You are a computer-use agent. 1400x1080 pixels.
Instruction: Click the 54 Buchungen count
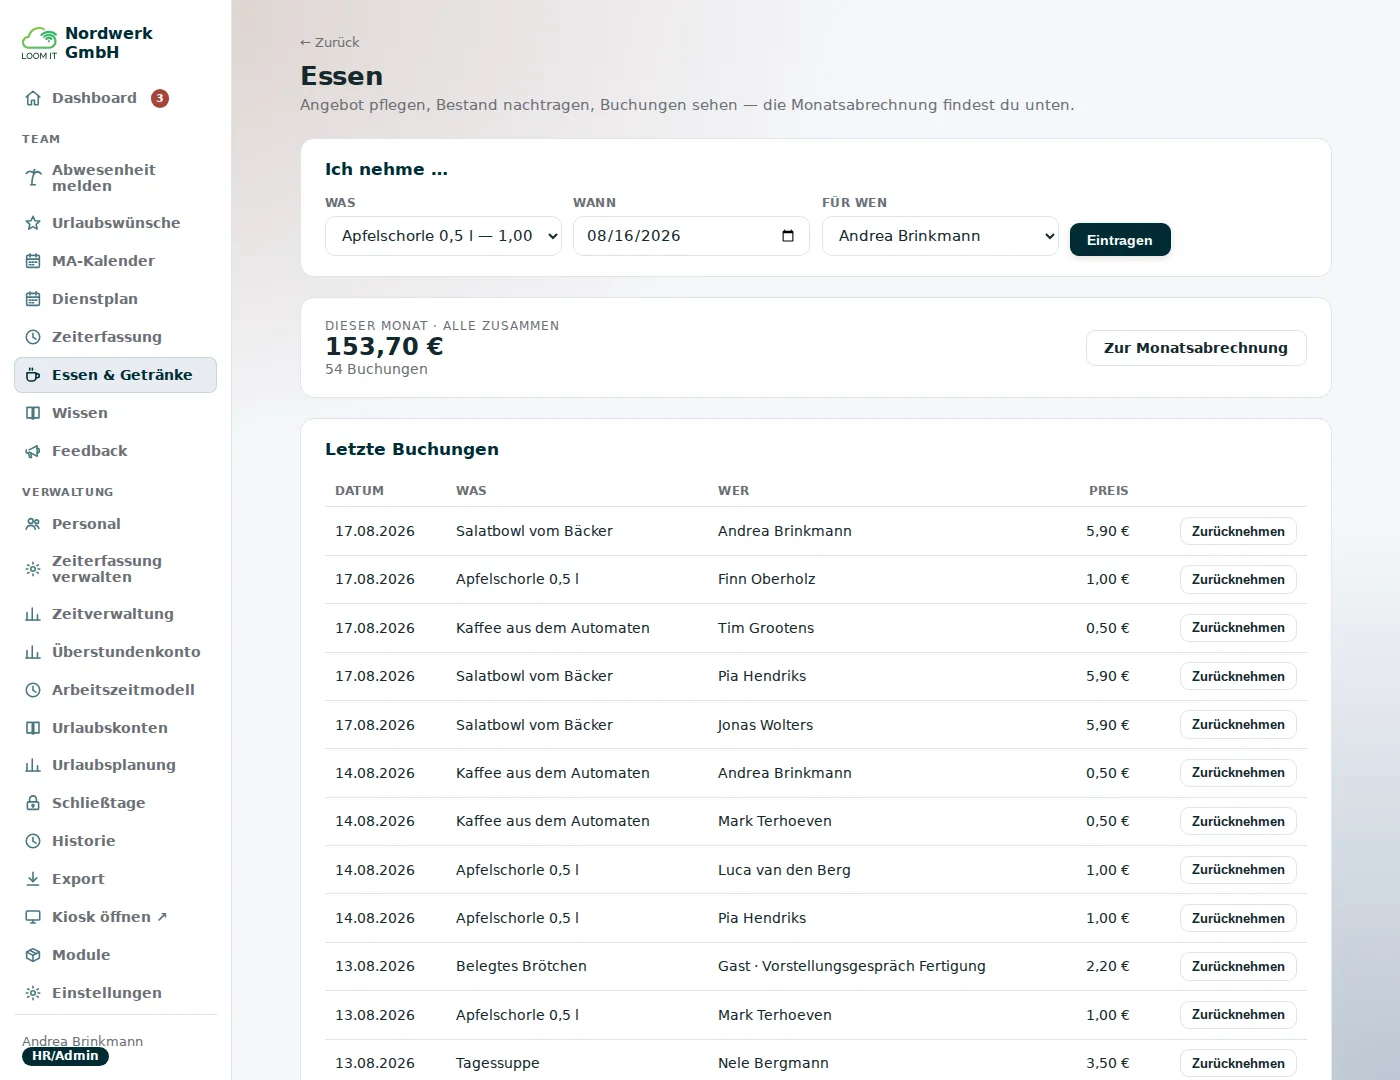point(376,369)
